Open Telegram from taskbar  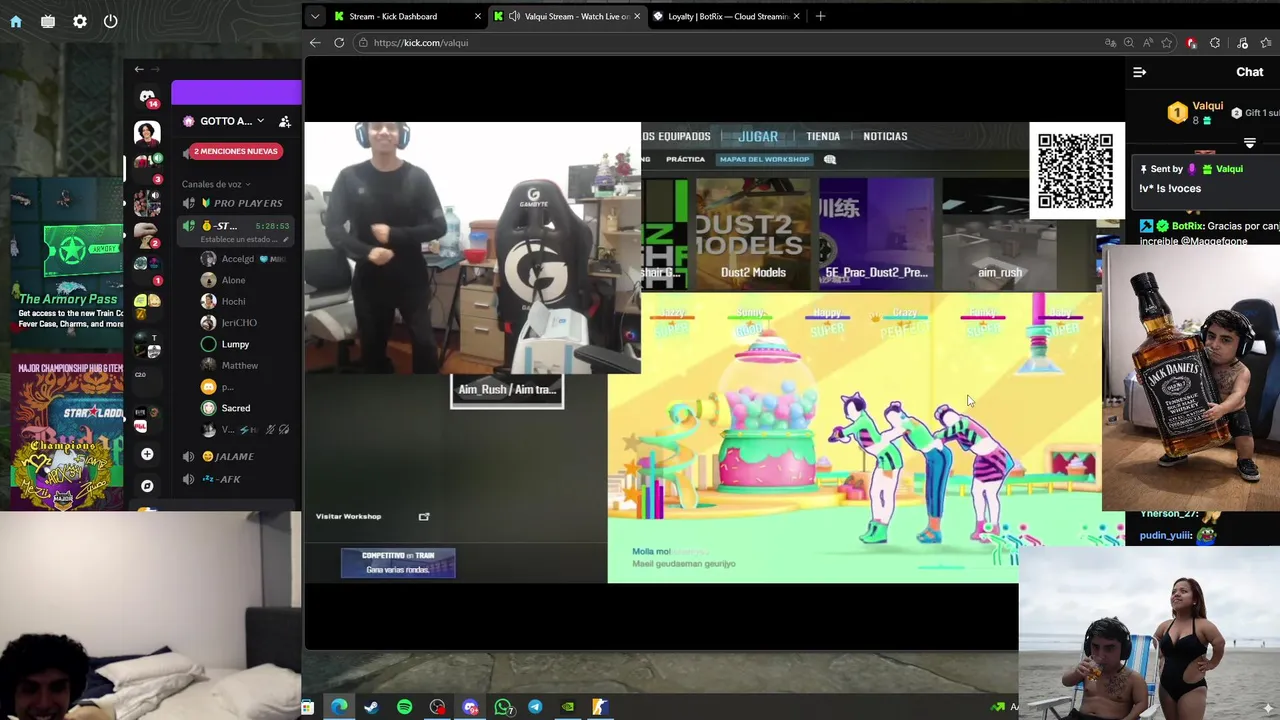pos(535,707)
